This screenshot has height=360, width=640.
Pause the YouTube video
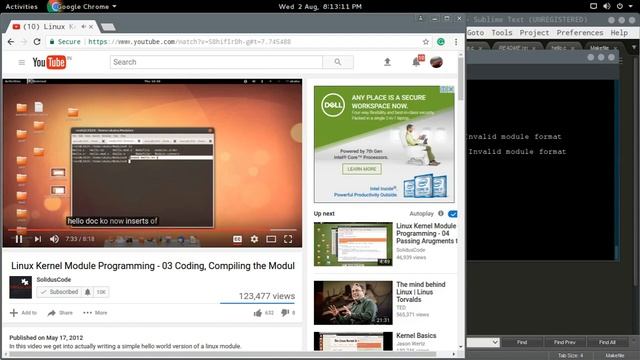tap(19, 239)
